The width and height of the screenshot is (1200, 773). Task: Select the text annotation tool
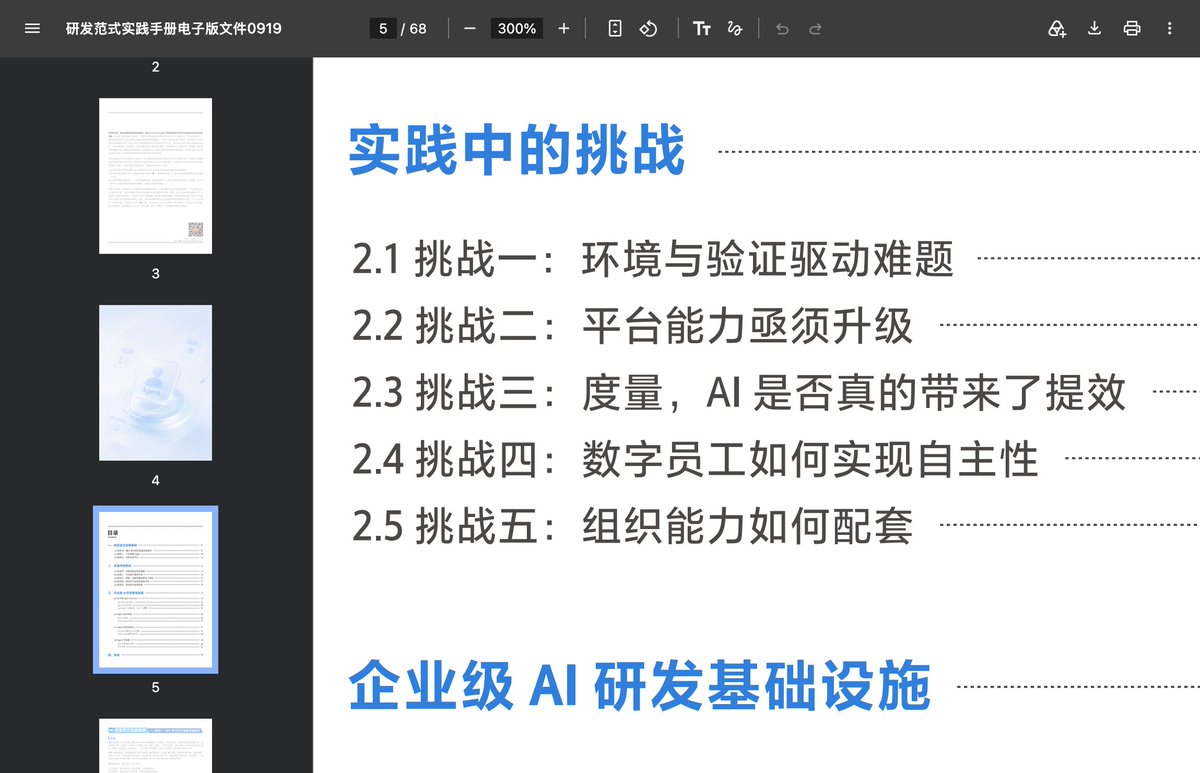tap(702, 28)
